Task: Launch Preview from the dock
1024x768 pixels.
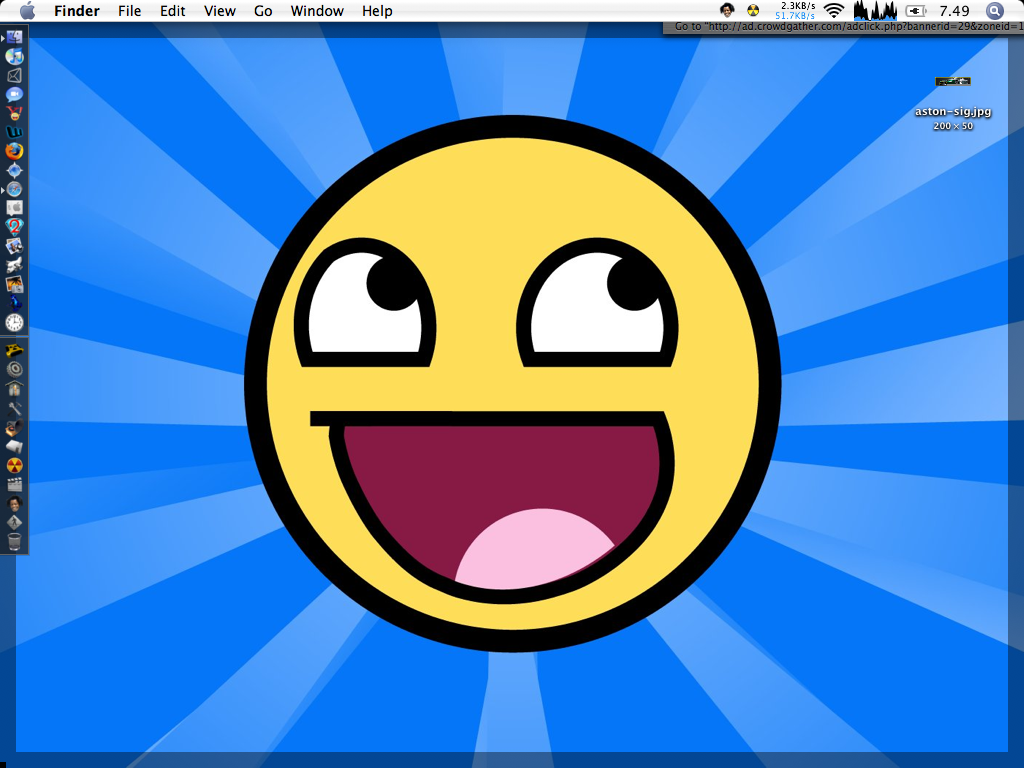Action: (x=14, y=246)
